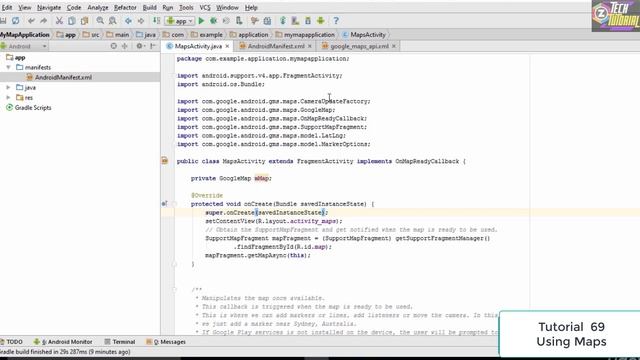The height and width of the screenshot is (360, 640).
Task: Click the Redo arrow icon
Action: pyautogui.click(x=43, y=21)
